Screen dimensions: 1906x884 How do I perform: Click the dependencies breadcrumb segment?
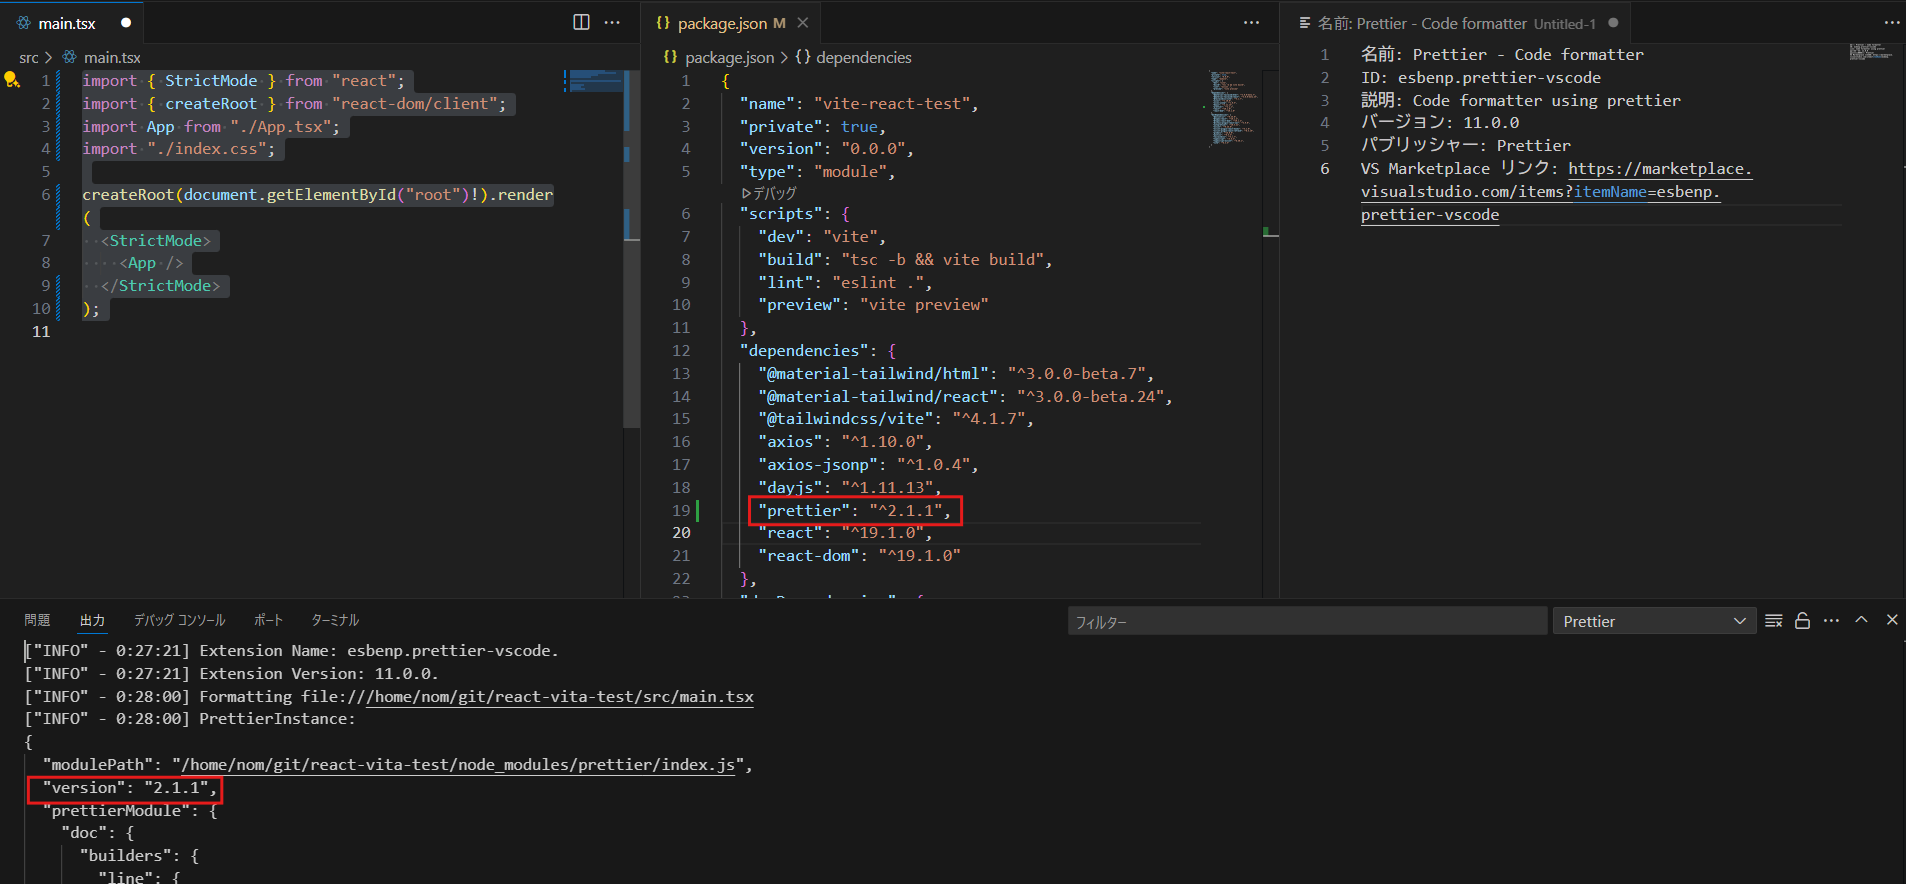pyautogui.click(x=864, y=57)
